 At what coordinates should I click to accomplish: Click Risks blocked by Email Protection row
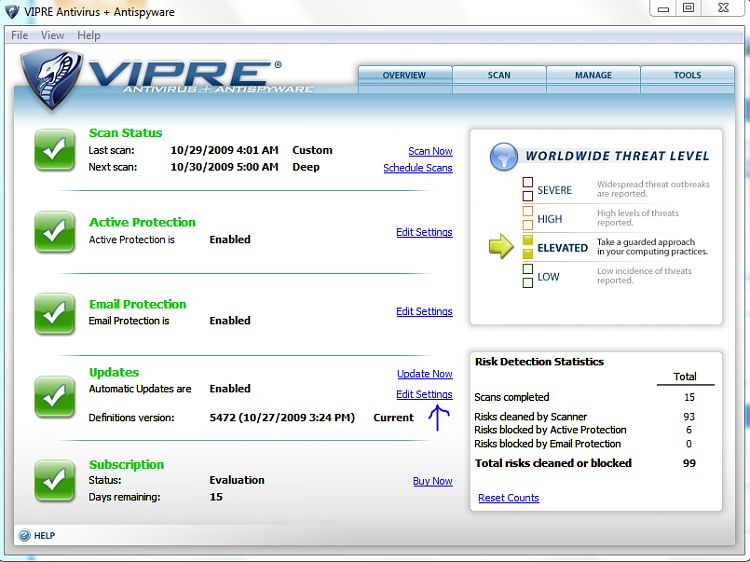(585, 444)
